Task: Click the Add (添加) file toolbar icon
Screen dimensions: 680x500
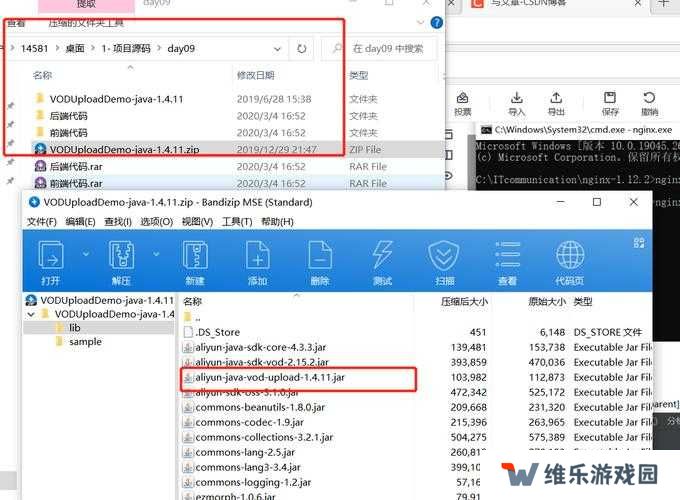Action: click(x=258, y=262)
